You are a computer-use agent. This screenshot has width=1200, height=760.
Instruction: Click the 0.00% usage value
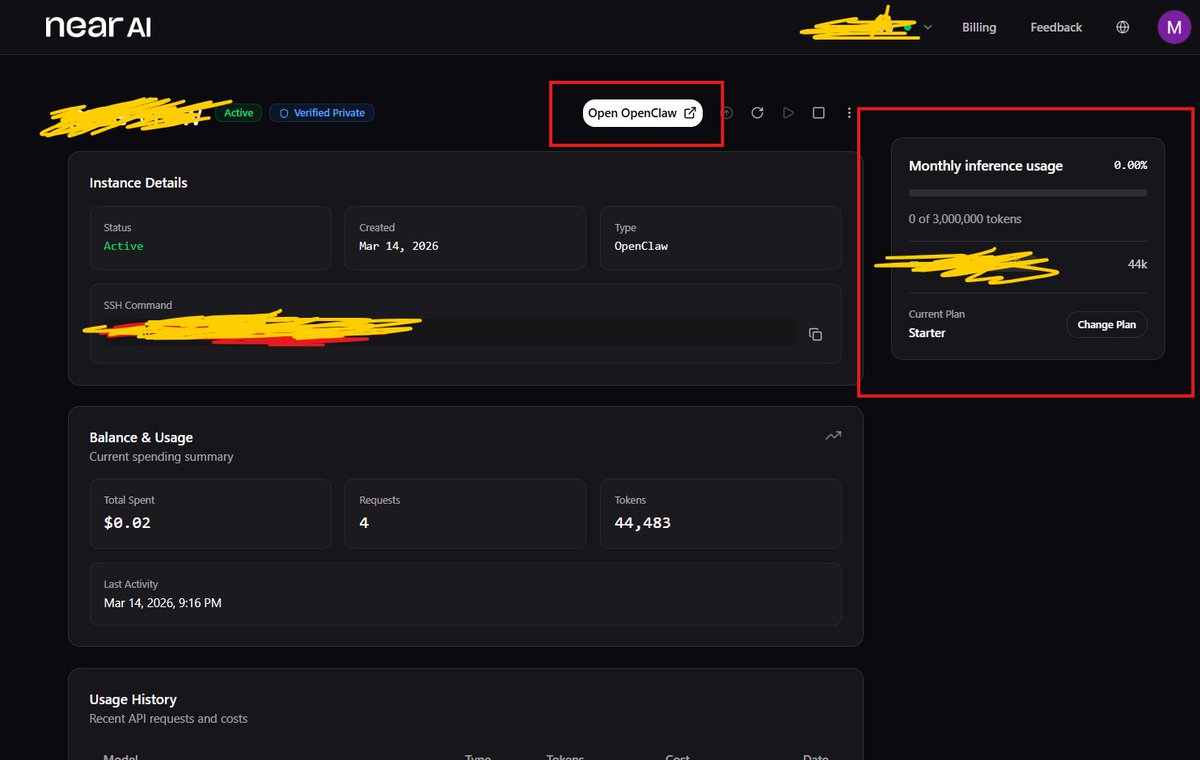point(1130,165)
